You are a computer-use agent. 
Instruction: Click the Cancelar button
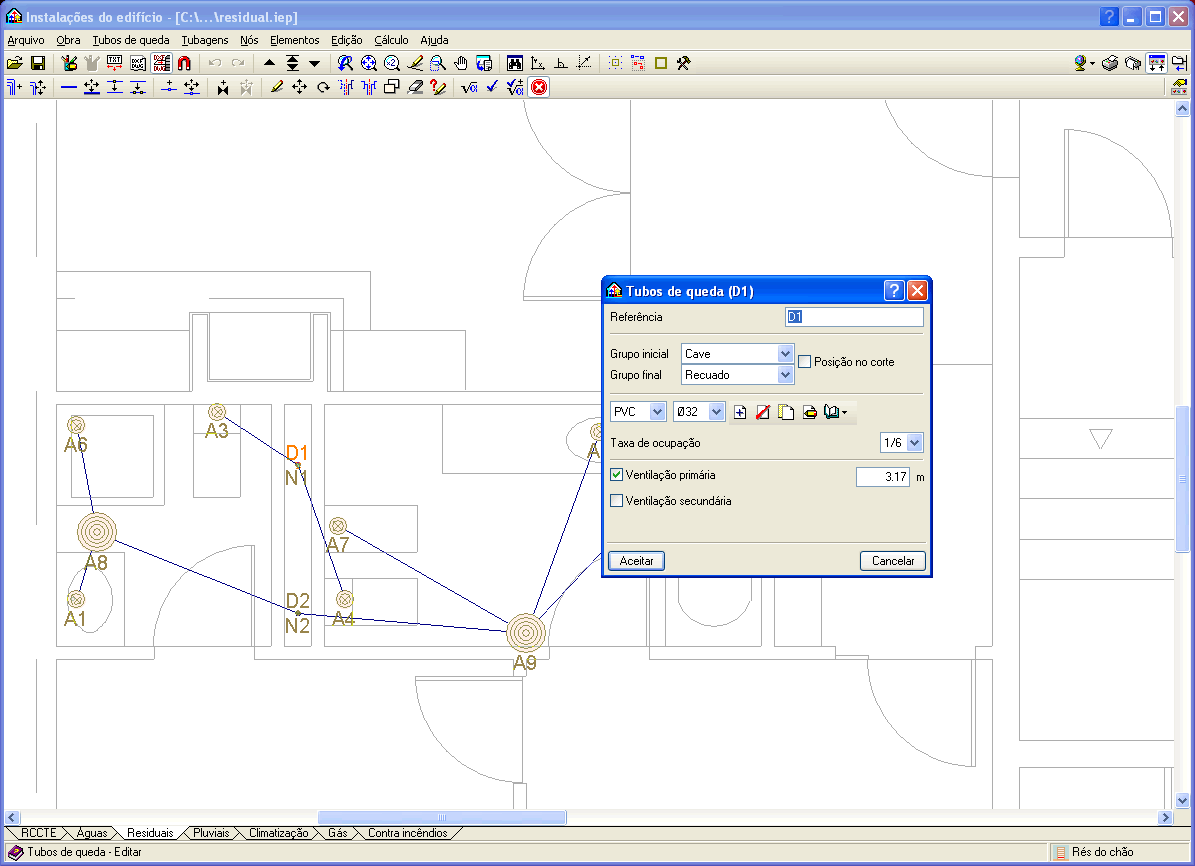893,561
